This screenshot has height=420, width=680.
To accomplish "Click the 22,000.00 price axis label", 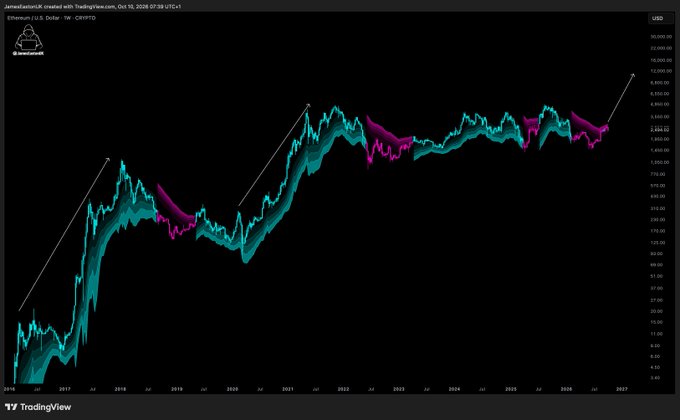I will click(660, 48).
